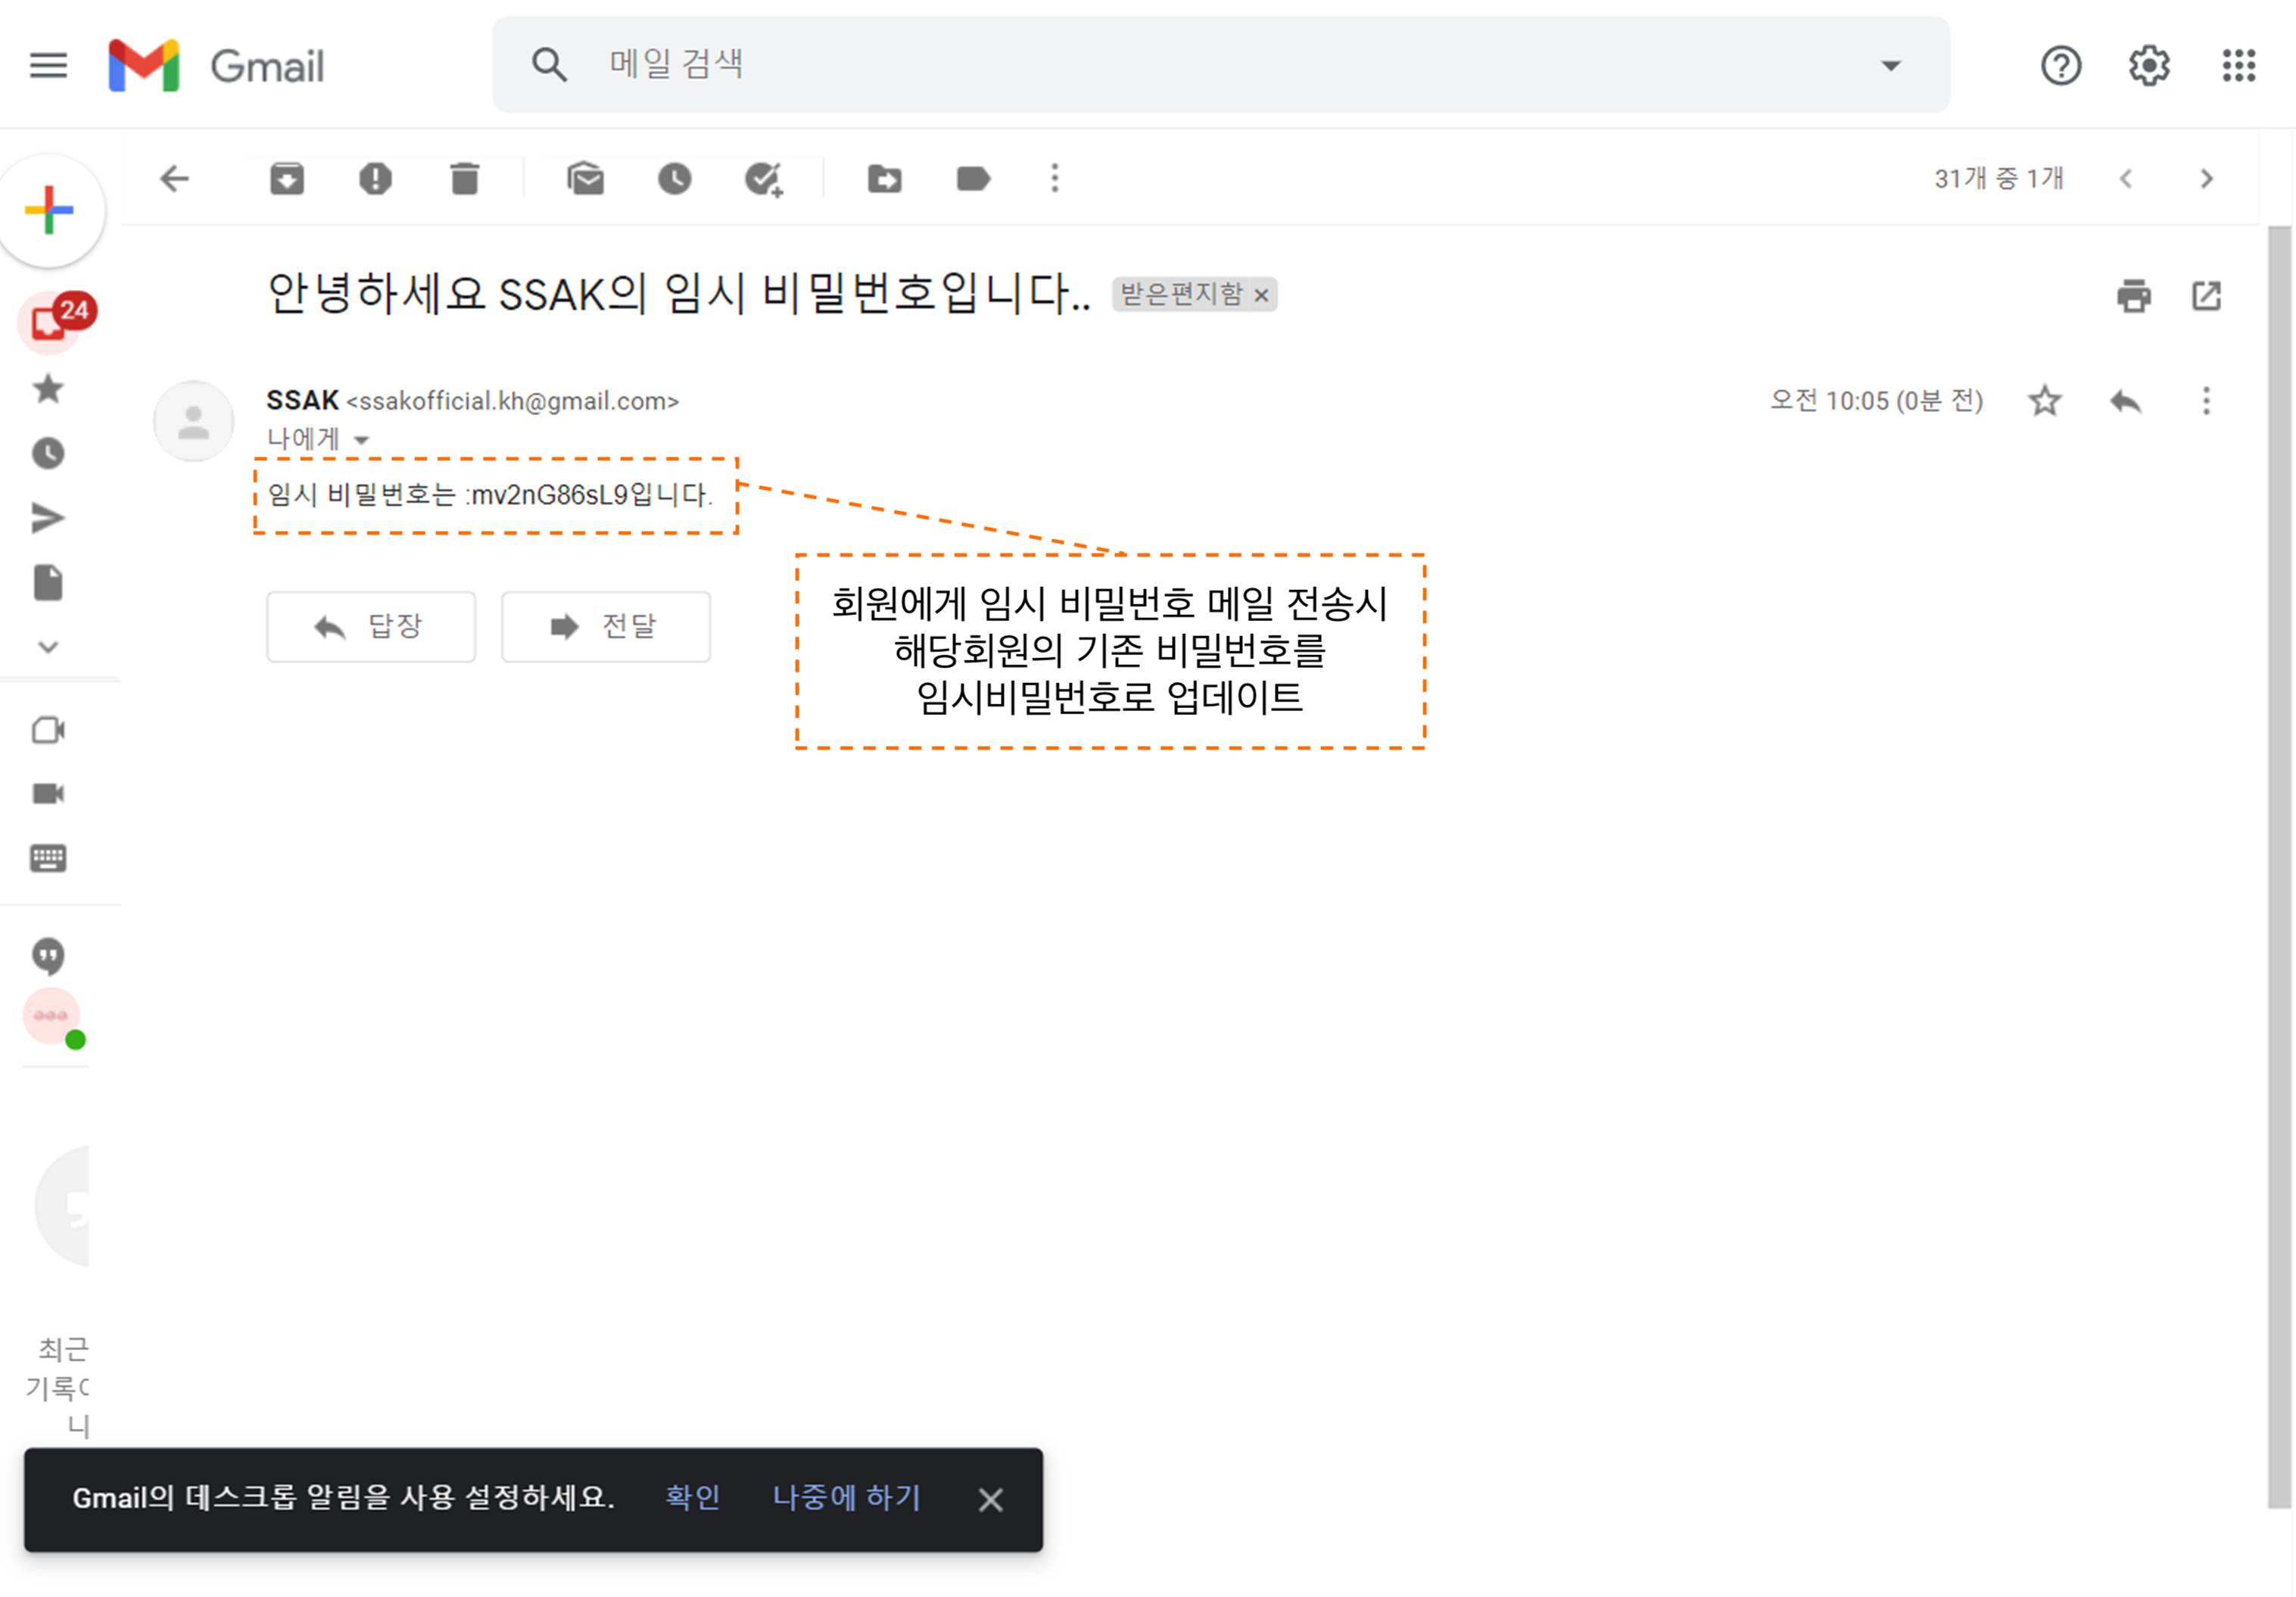The image size is (2296, 1597).
Task: Remove the 받은편지함 label with x
Action: (x=1262, y=296)
